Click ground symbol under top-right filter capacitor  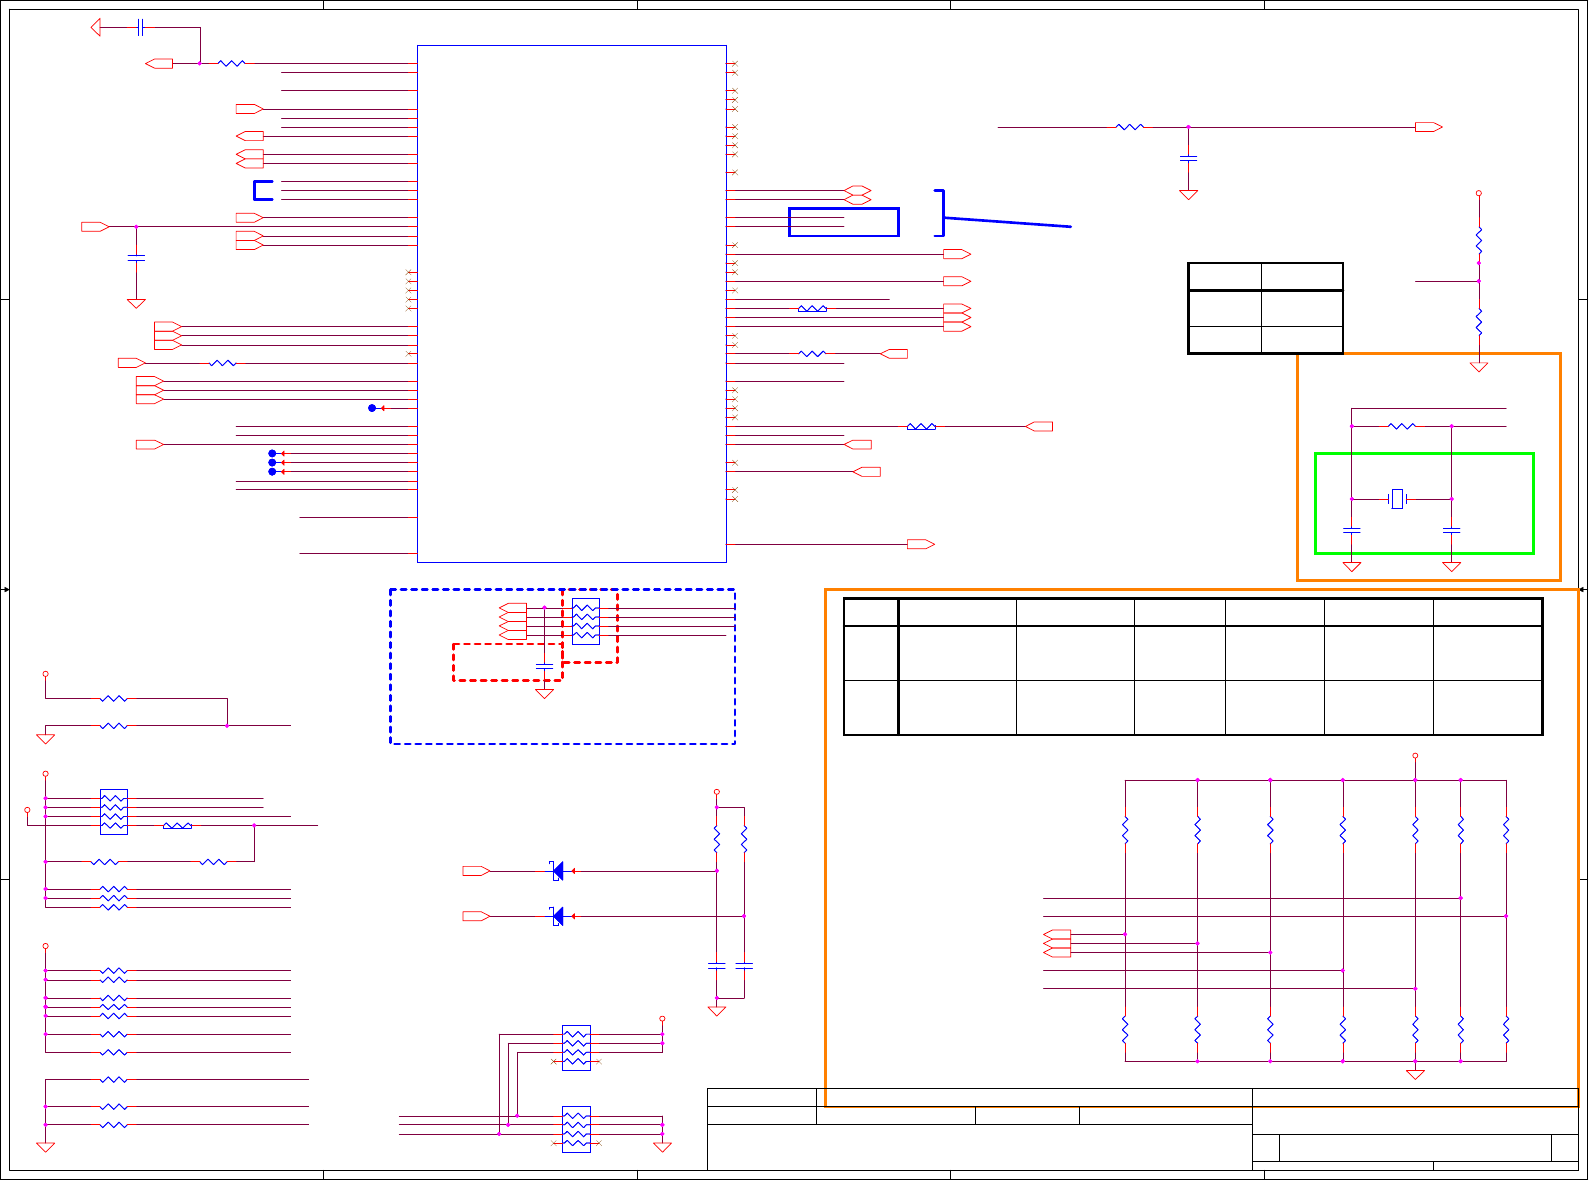pos(1188,195)
